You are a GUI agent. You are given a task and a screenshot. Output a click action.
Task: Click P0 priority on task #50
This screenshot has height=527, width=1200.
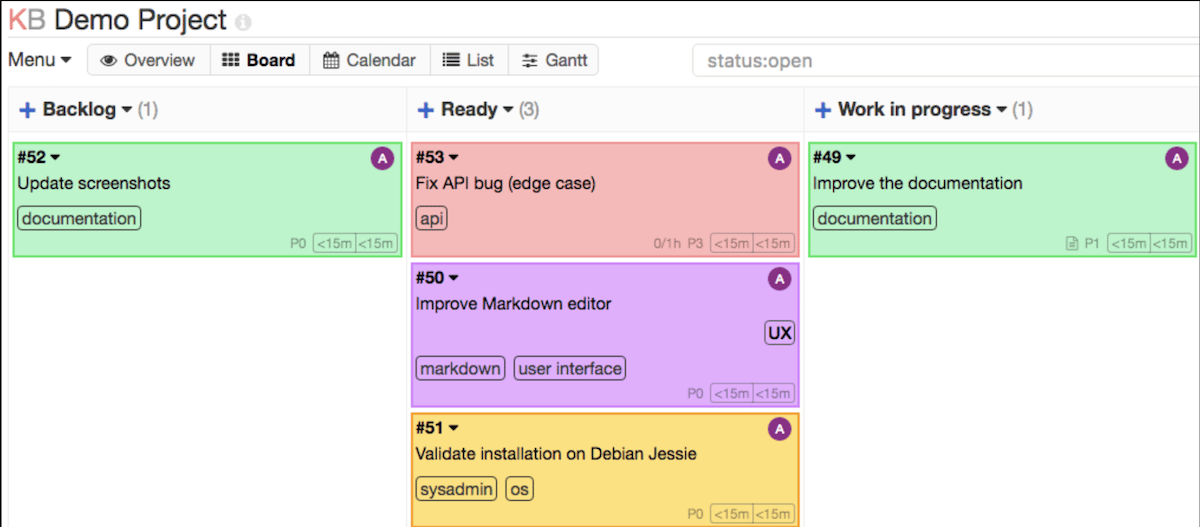(x=695, y=394)
